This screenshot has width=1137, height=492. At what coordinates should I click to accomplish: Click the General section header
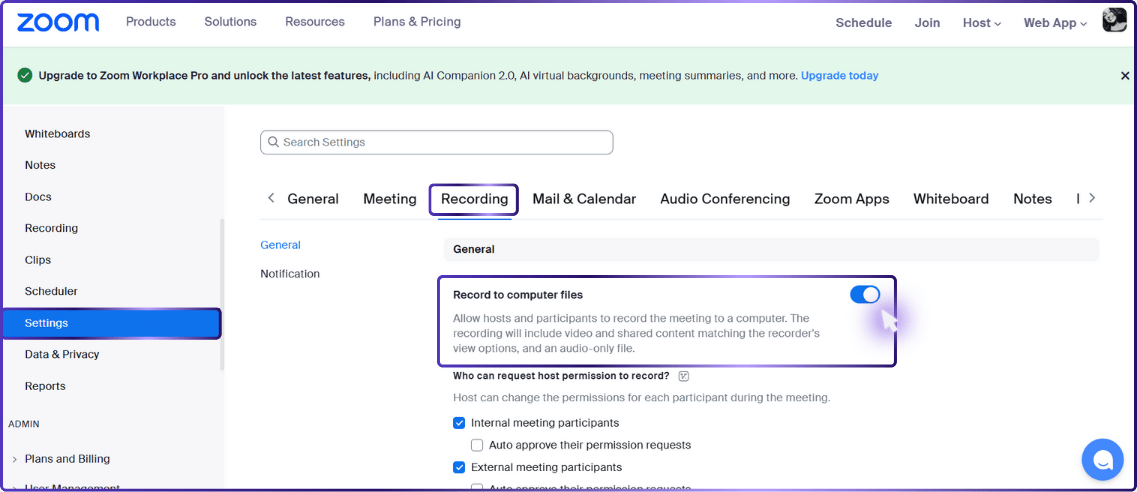772,249
